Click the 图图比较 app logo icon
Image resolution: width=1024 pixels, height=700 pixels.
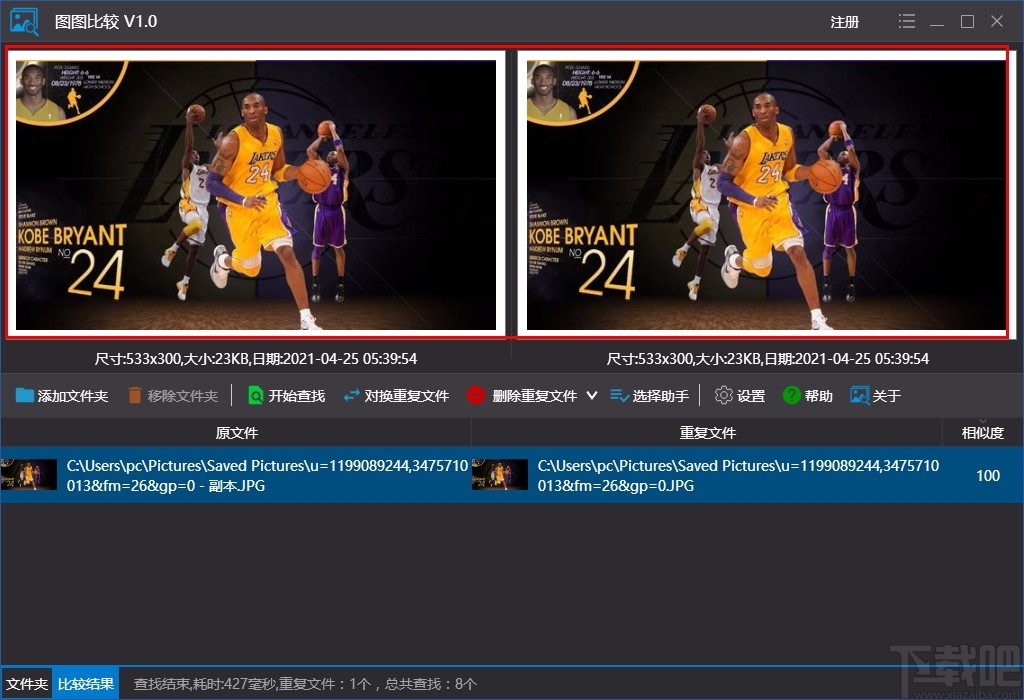[24, 21]
